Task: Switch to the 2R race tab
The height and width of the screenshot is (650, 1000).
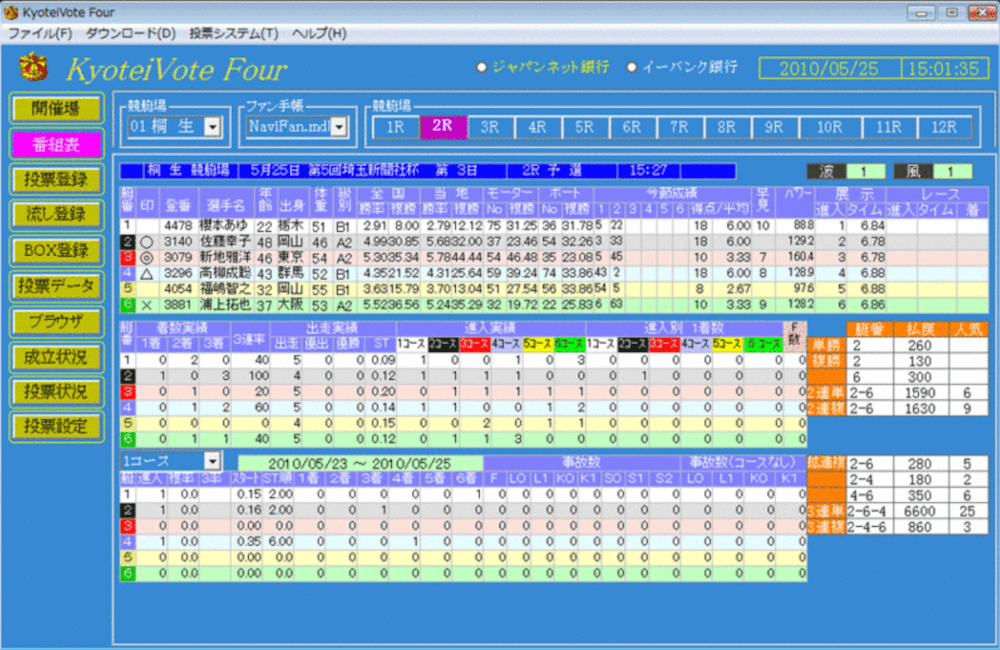Action: [x=443, y=126]
